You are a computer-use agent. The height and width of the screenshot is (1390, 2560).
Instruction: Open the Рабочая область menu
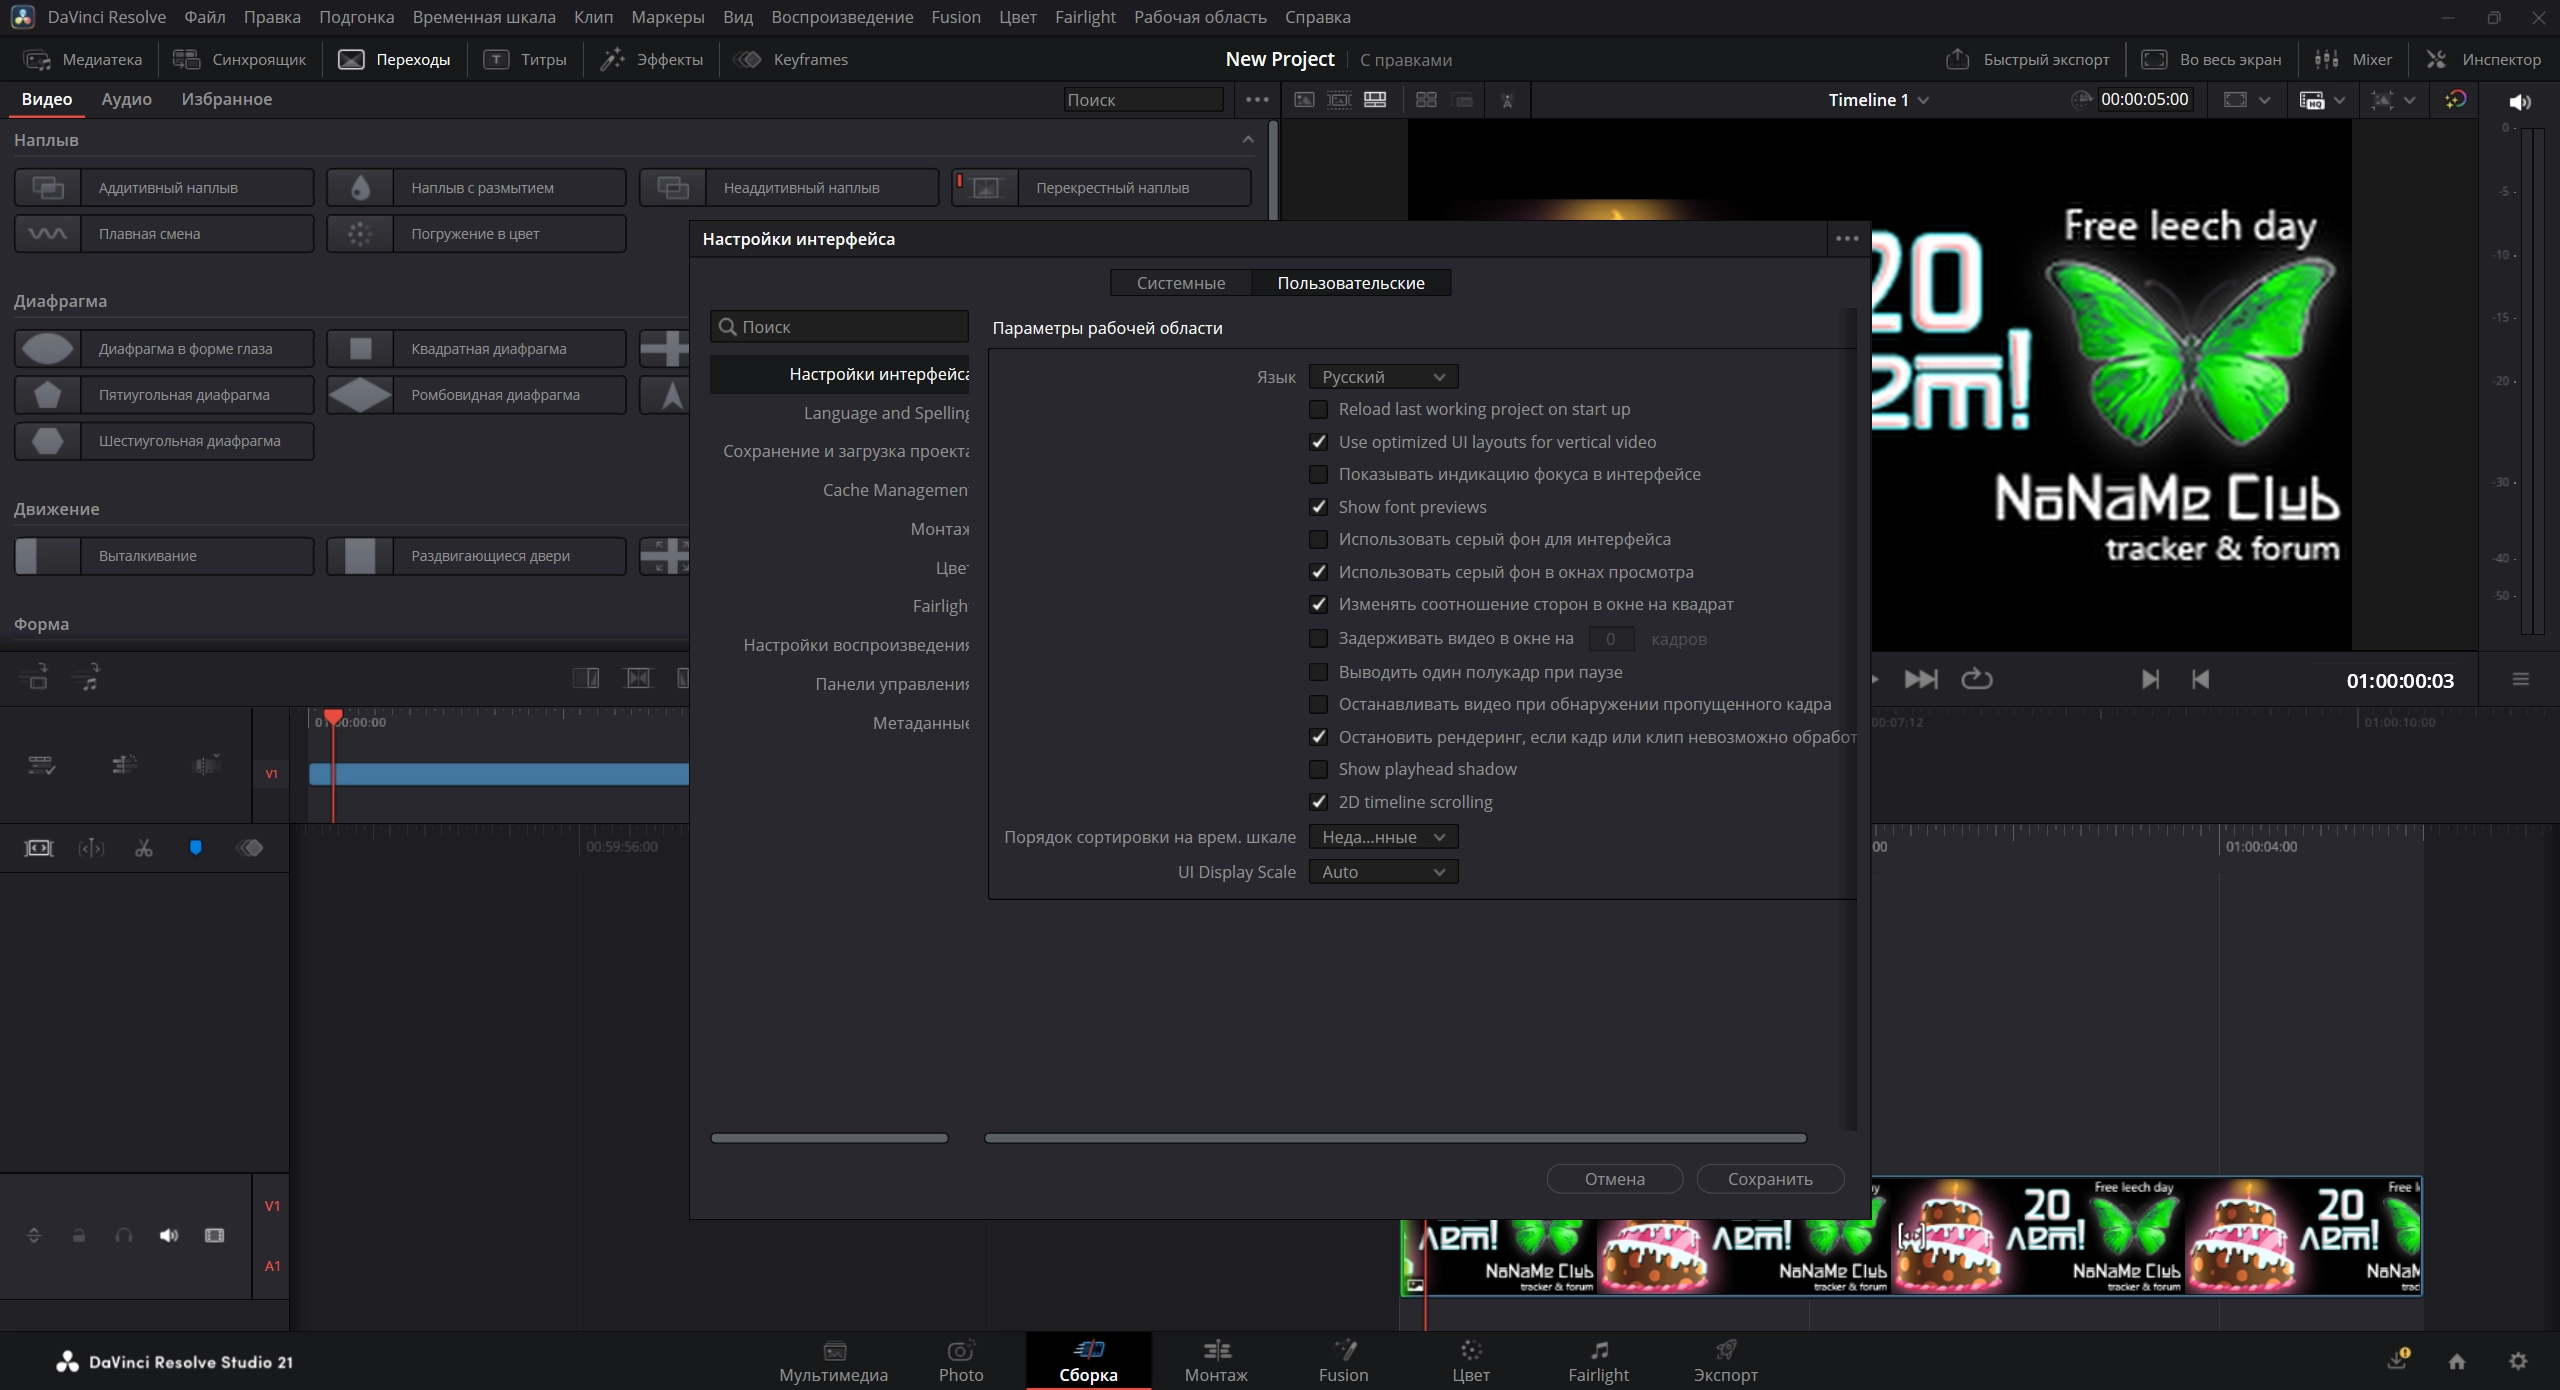[1200, 17]
